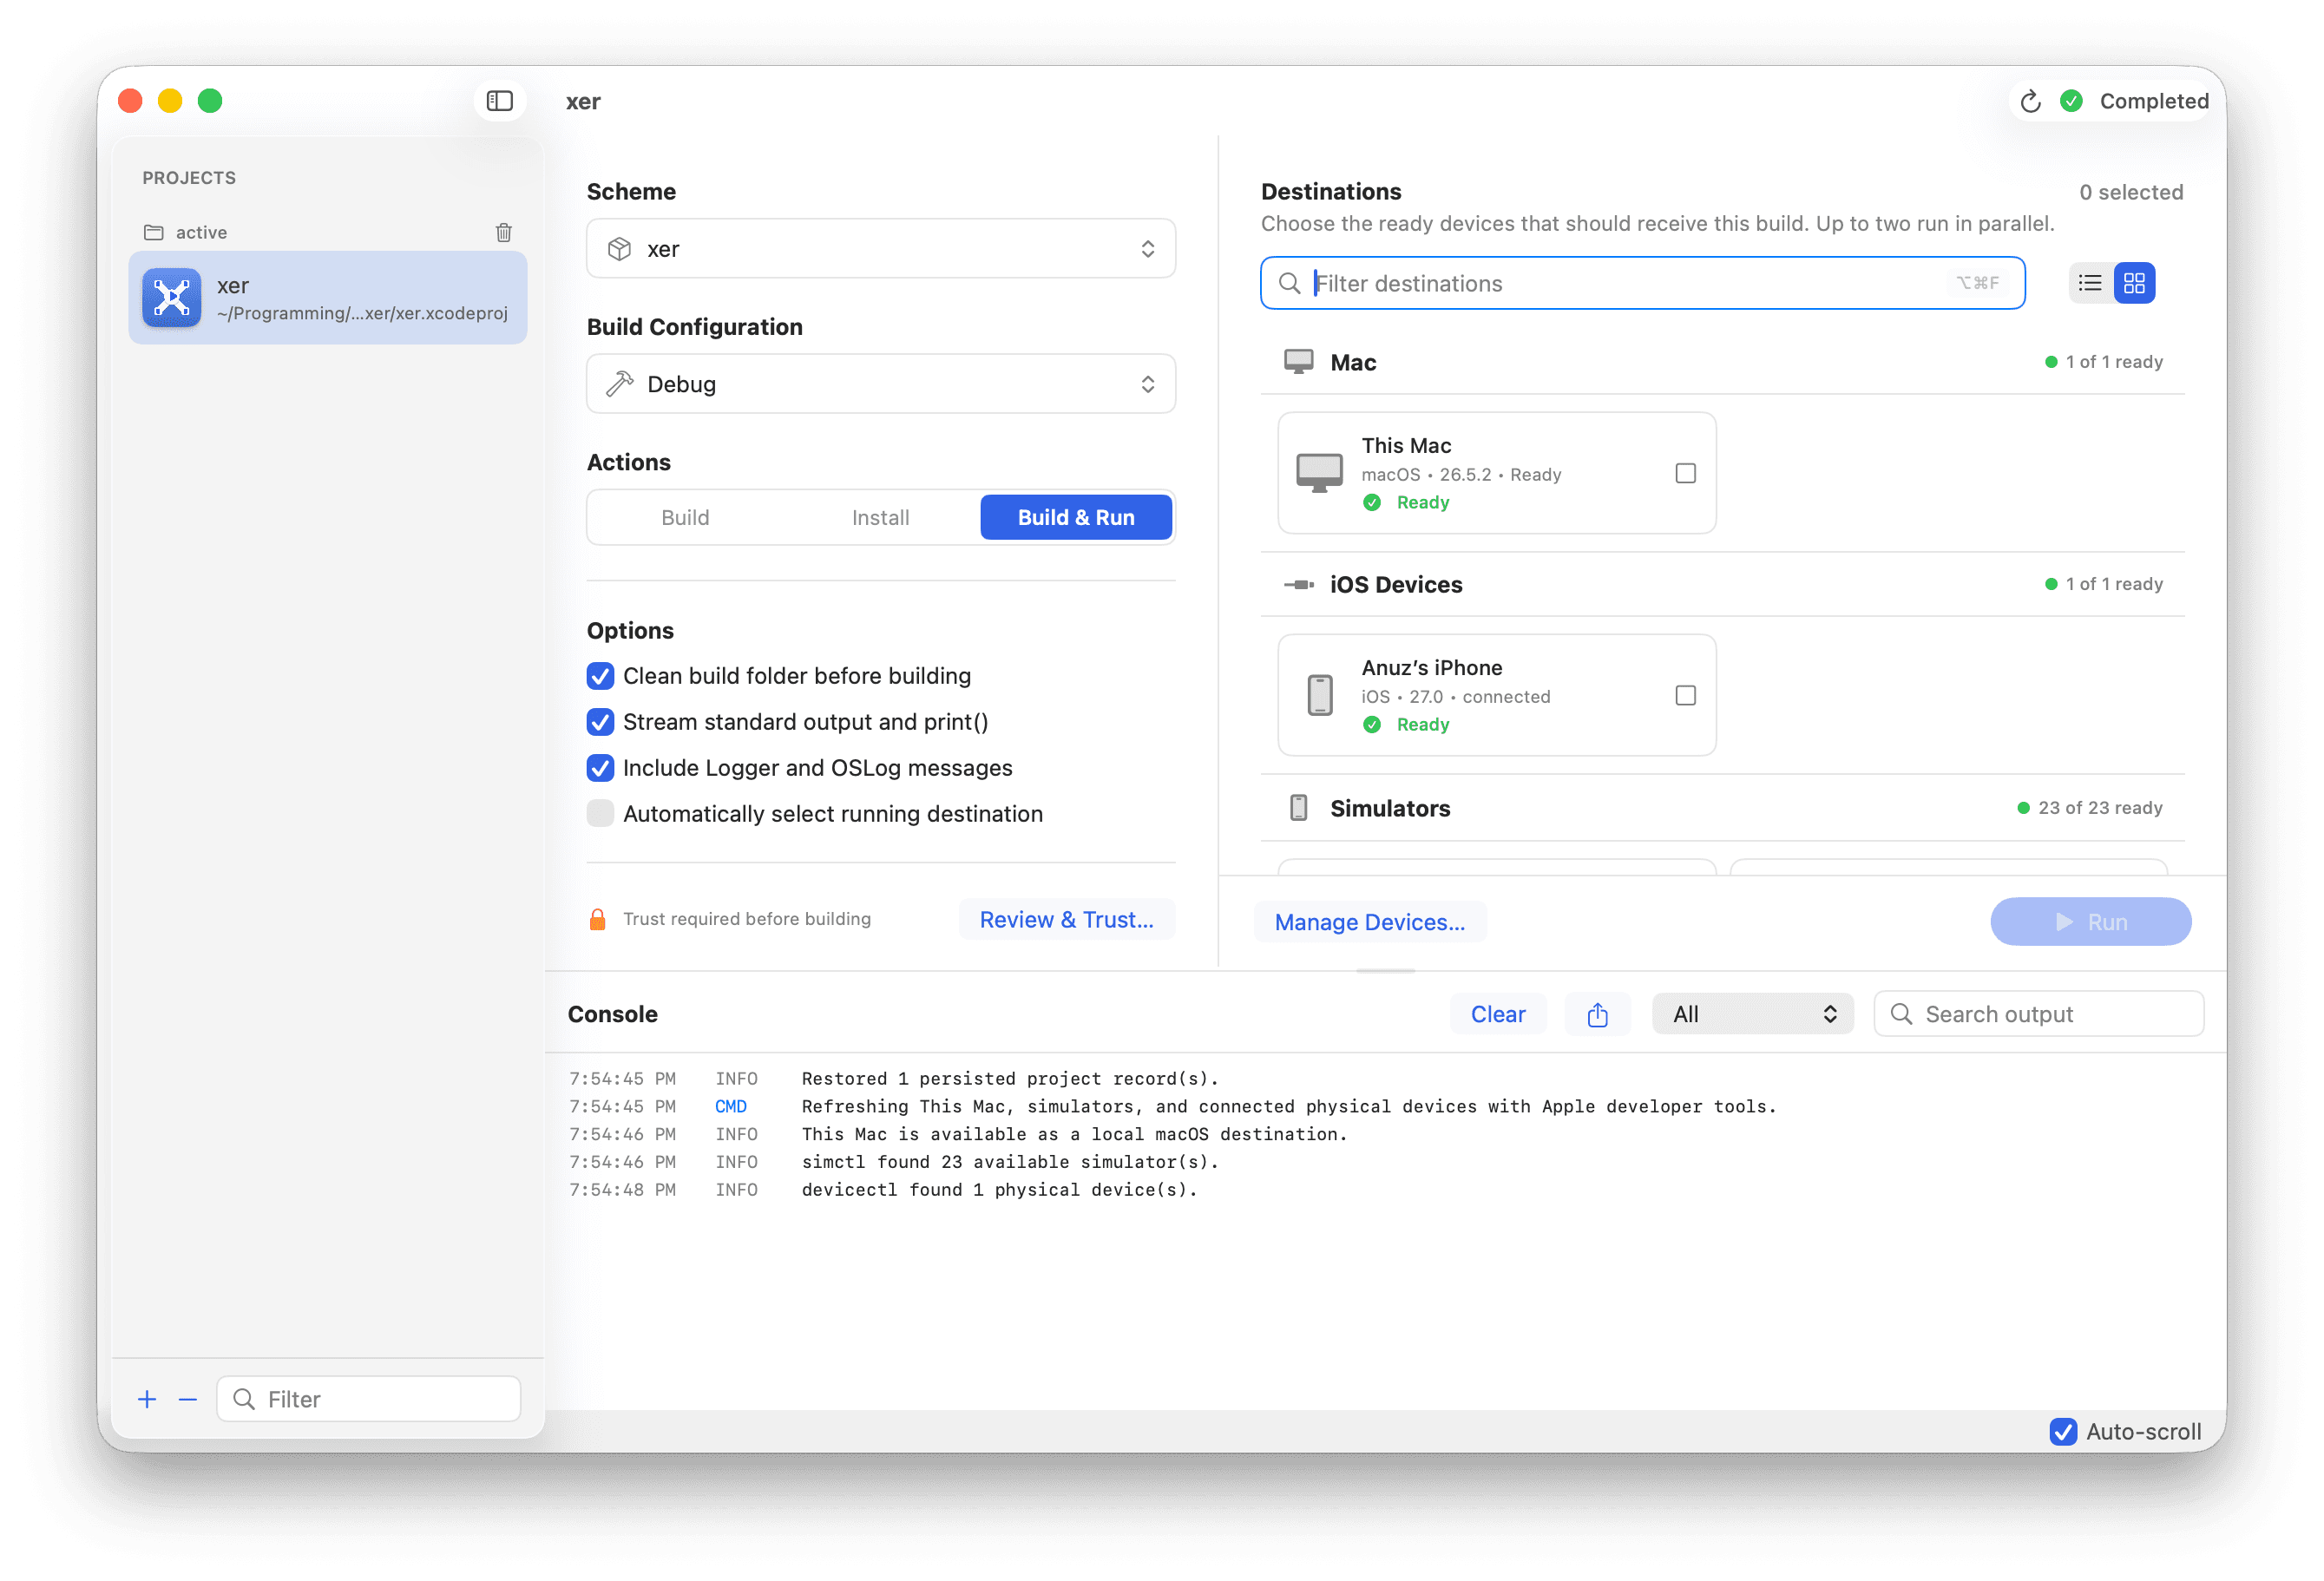
Task: Enable Automatically select running destination
Action: (600, 814)
